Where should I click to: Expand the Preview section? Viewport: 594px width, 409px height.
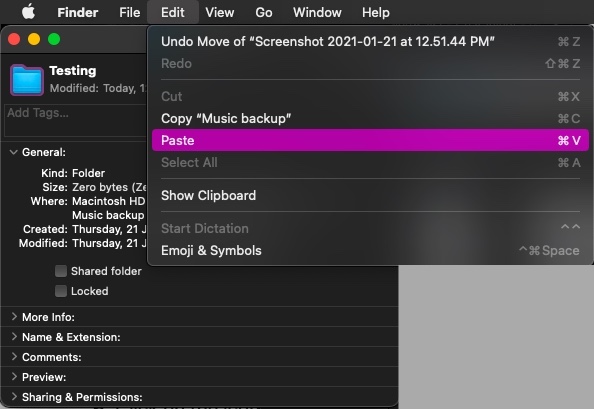coord(14,377)
